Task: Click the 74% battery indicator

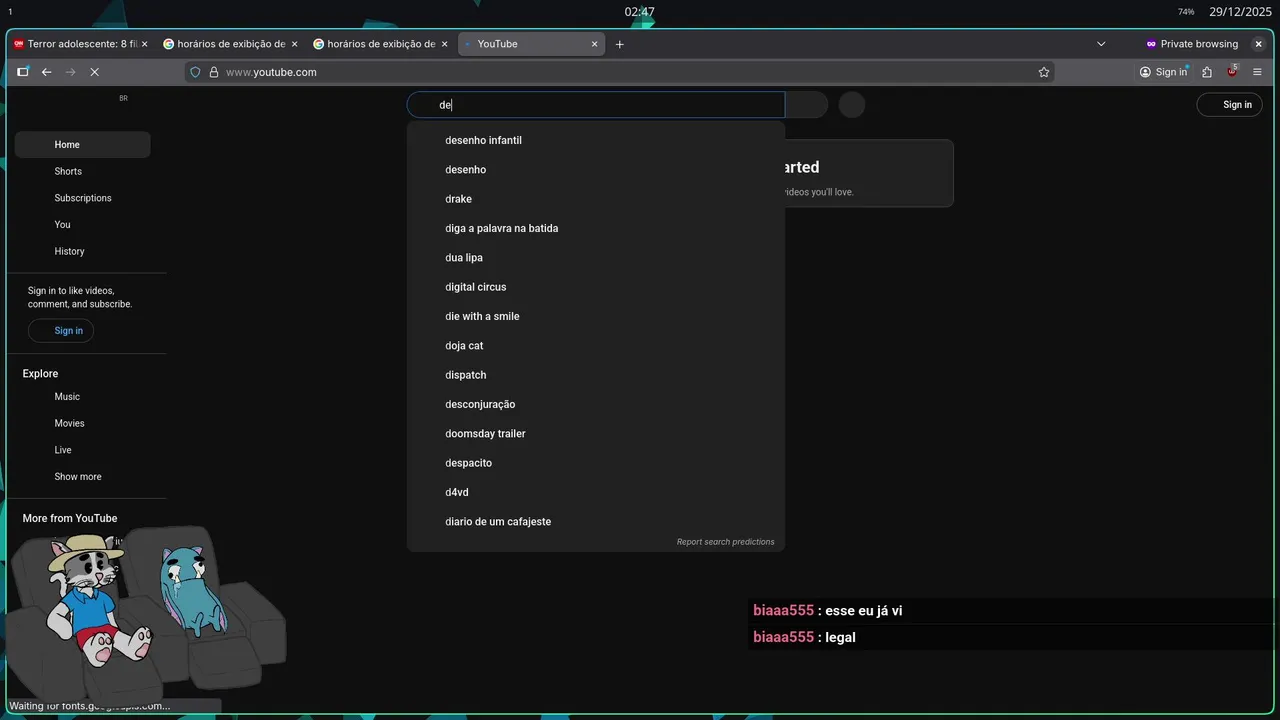Action: click(1186, 12)
